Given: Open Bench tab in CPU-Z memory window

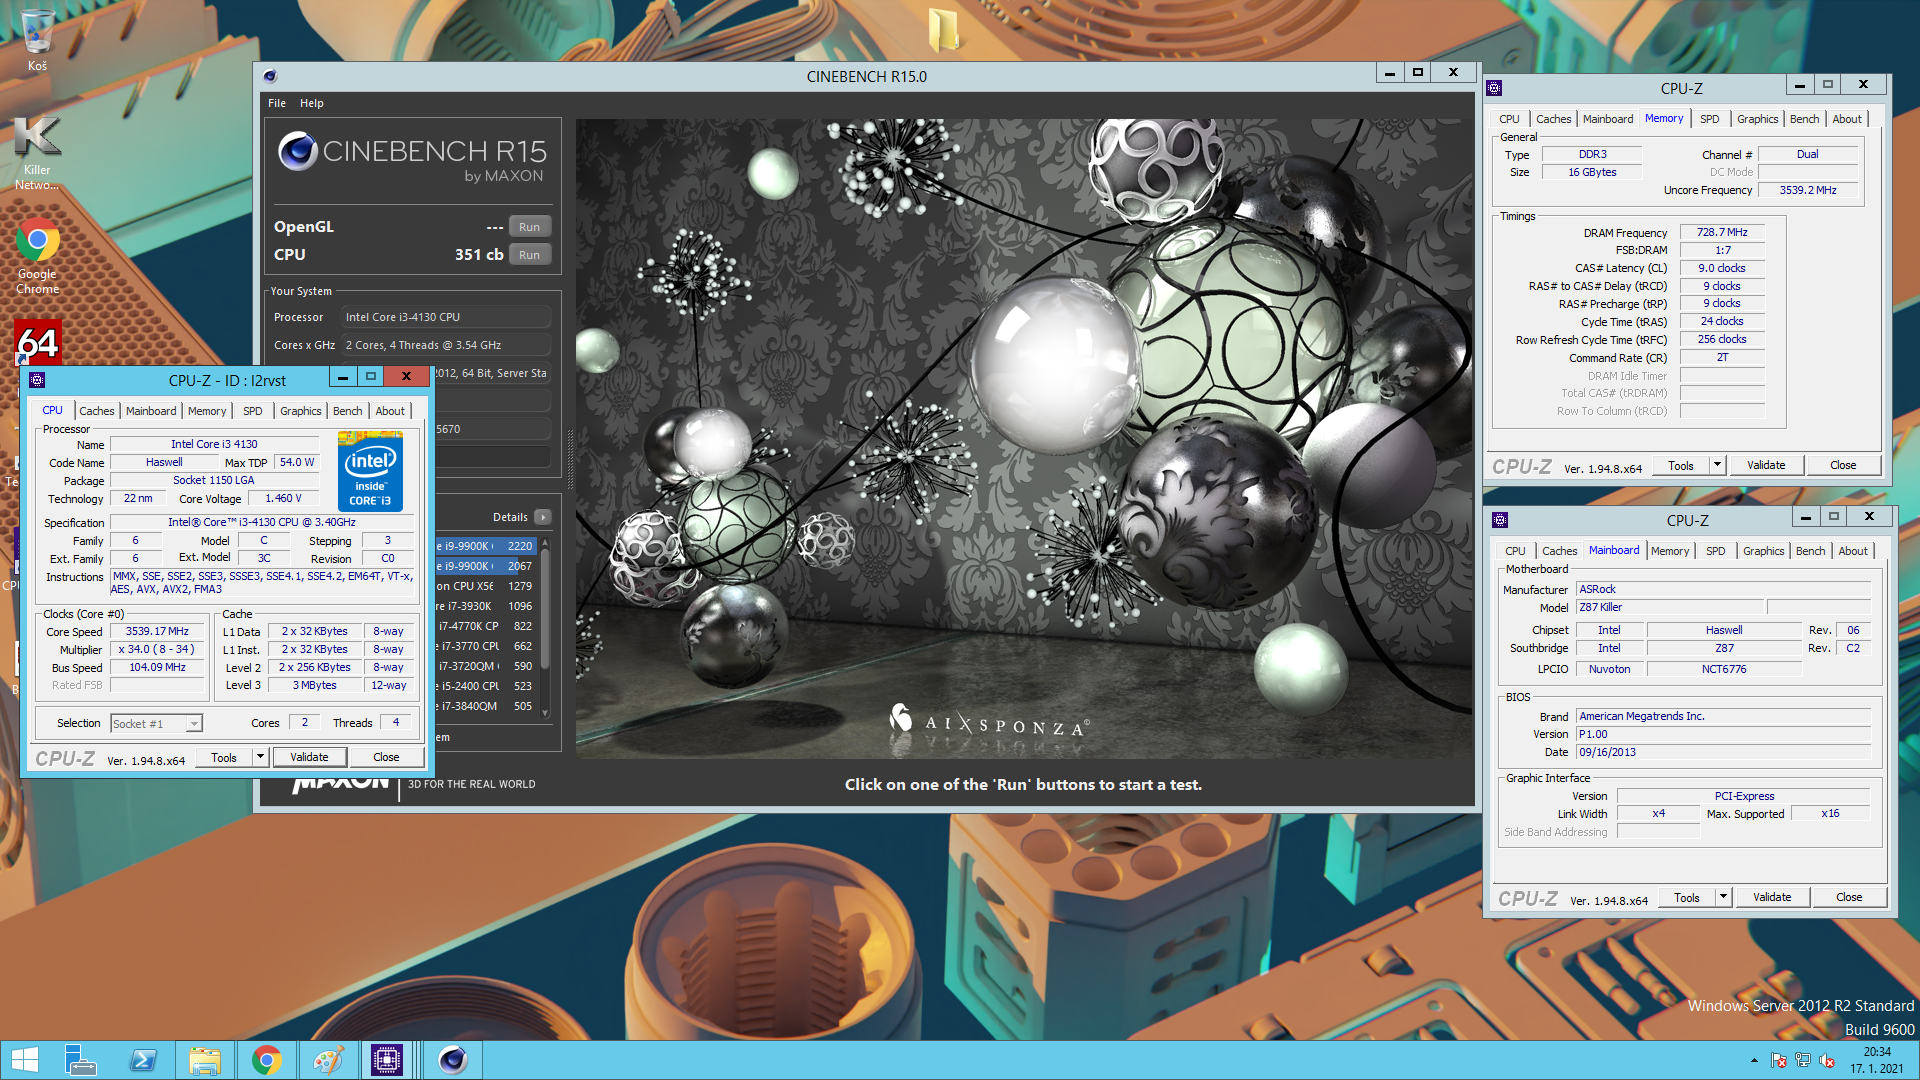Looking at the screenshot, I should click(1805, 119).
